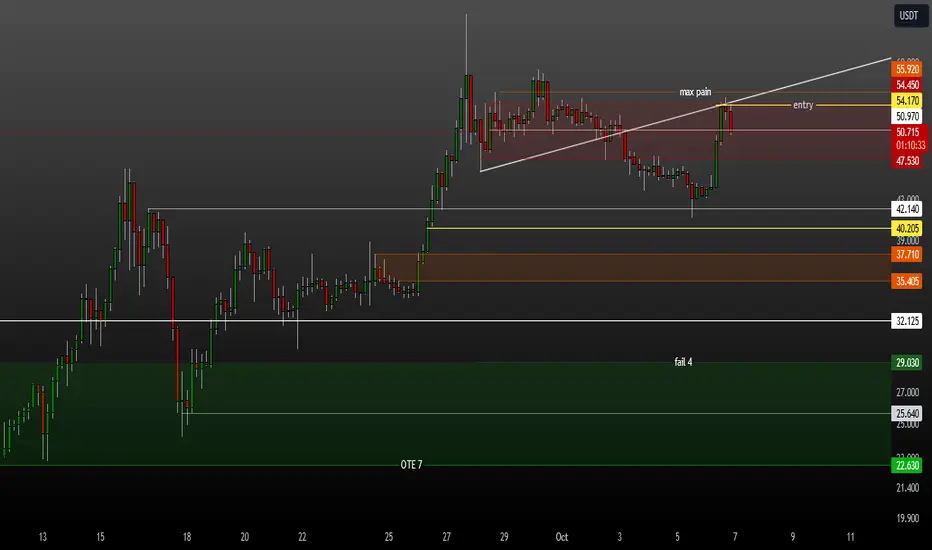The width and height of the screenshot is (932, 550).
Task: Click date 13 on time axis
Action: click(x=42, y=537)
